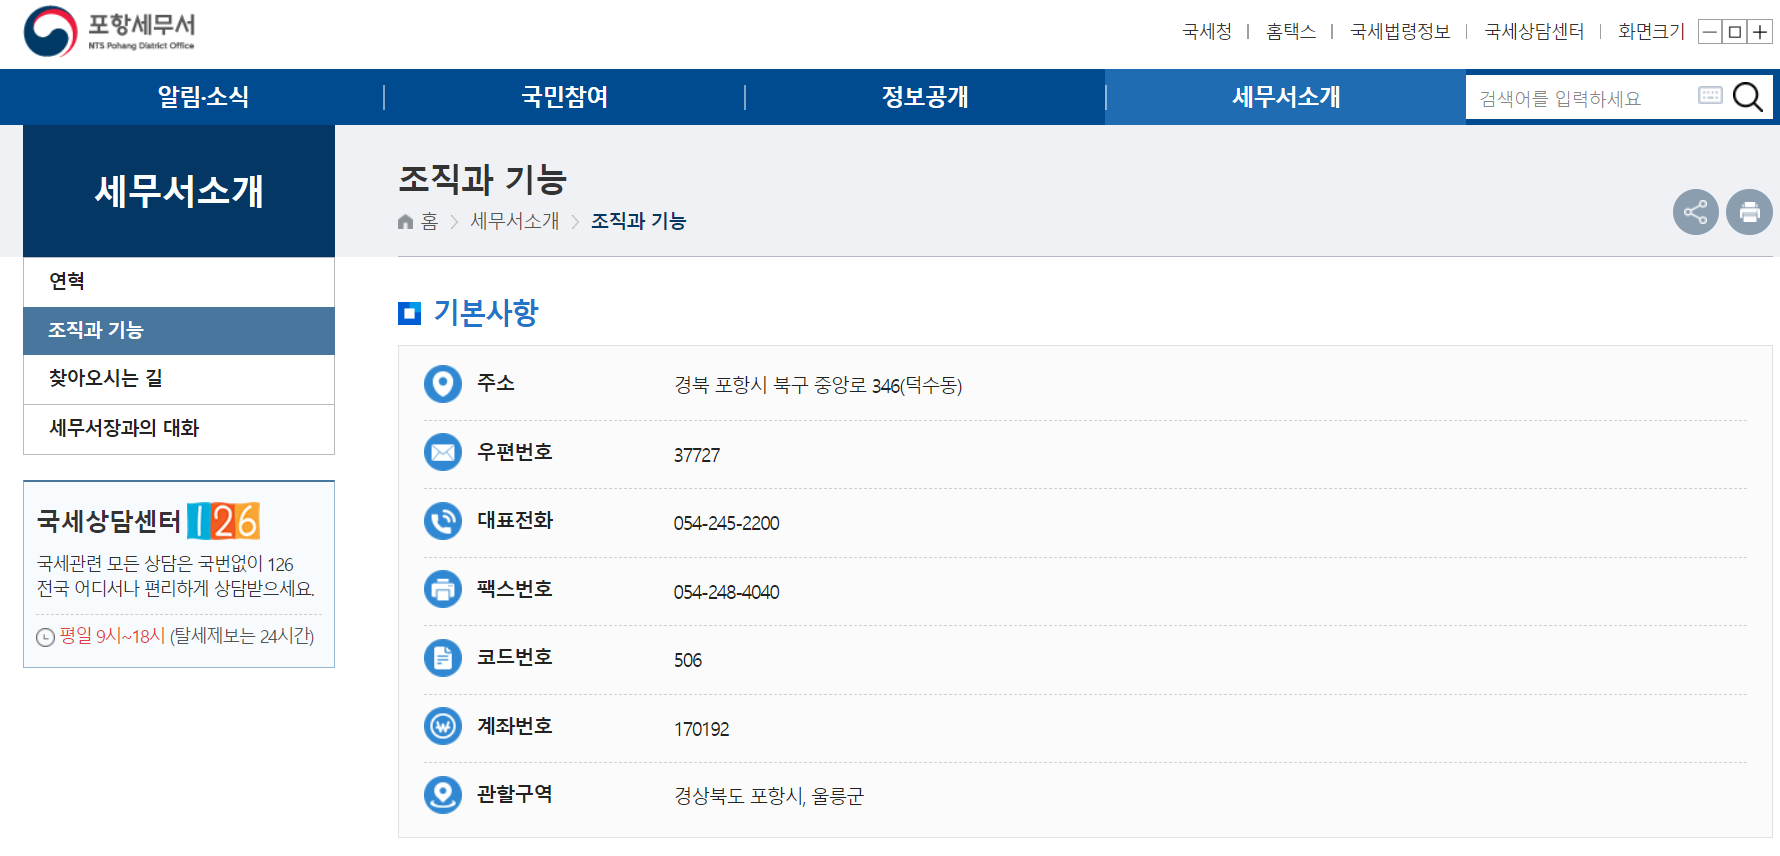Open the 국세청 top link
The width and height of the screenshot is (1780, 856).
tap(1207, 32)
